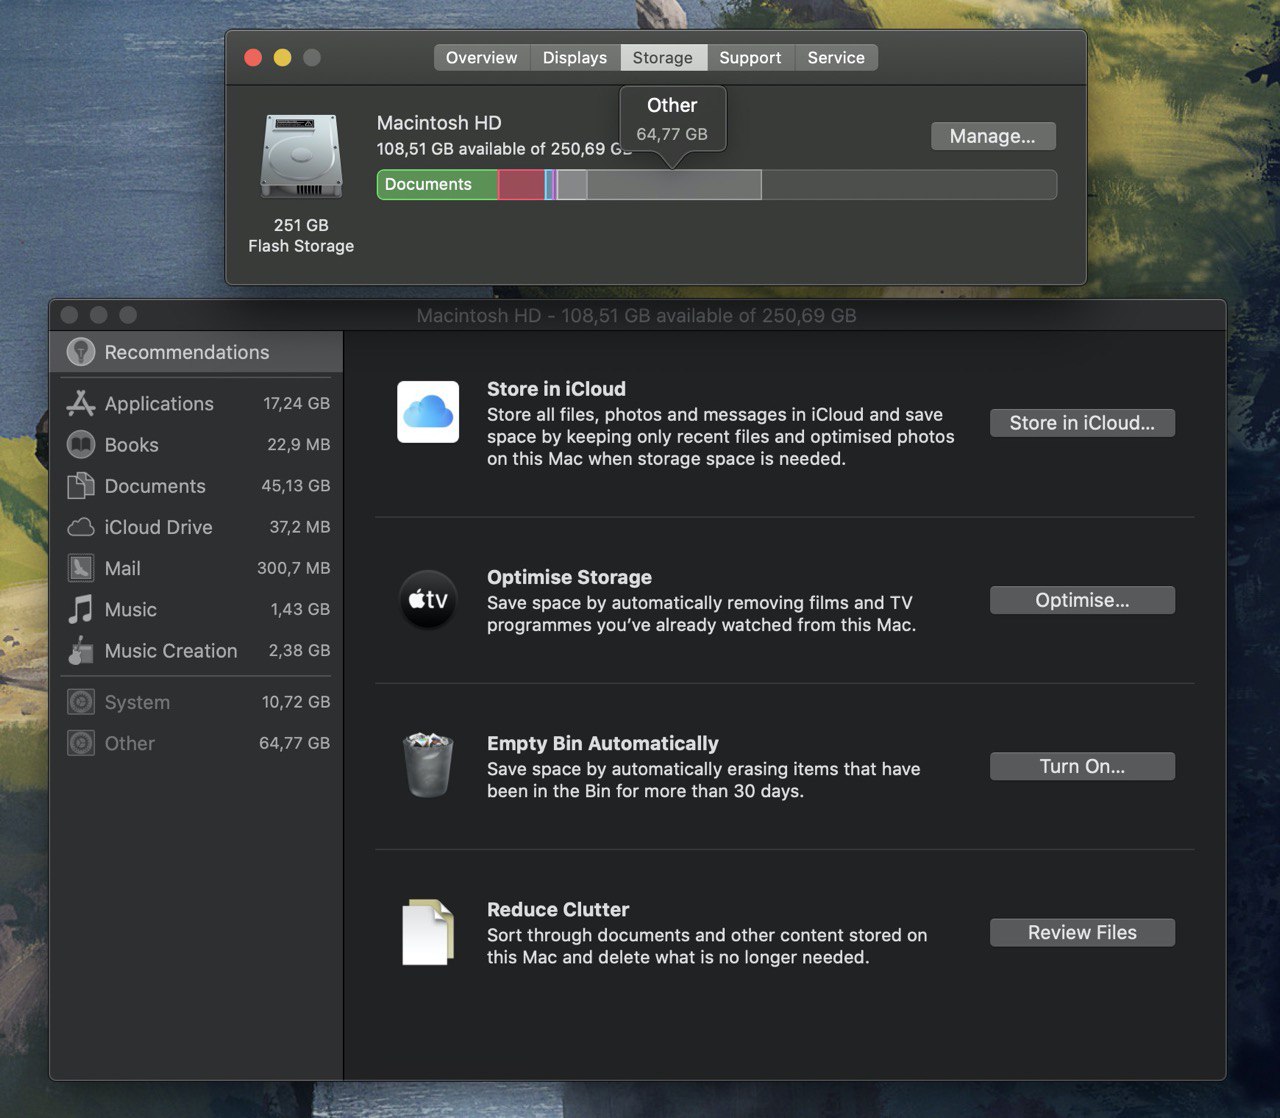This screenshot has width=1280, height=1118.
Task: Click the Manage... button
Action: (x=993, y=136)
